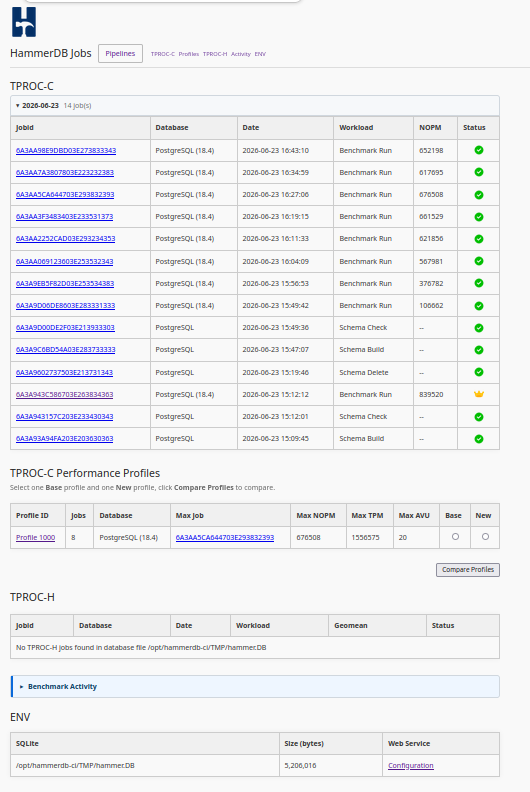Open job 6A3A9602737503E213731343
The height and width of the screenshot is (792, 530).
pos(64,372)
